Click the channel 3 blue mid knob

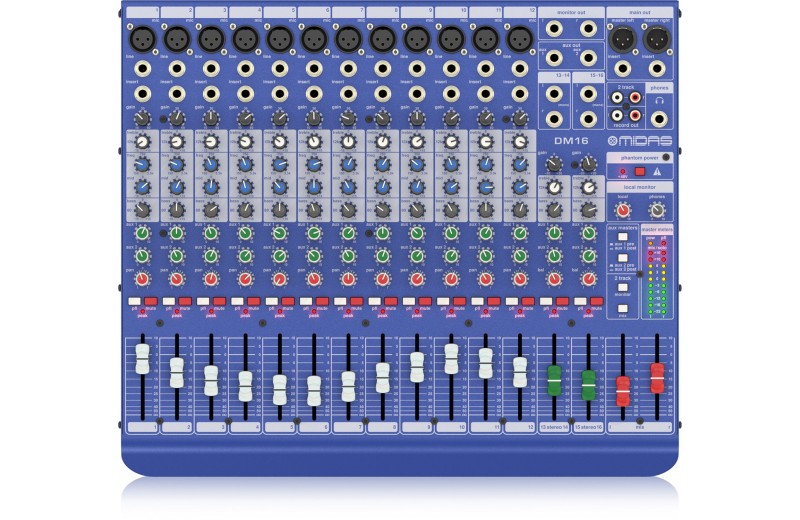point(211,187)
